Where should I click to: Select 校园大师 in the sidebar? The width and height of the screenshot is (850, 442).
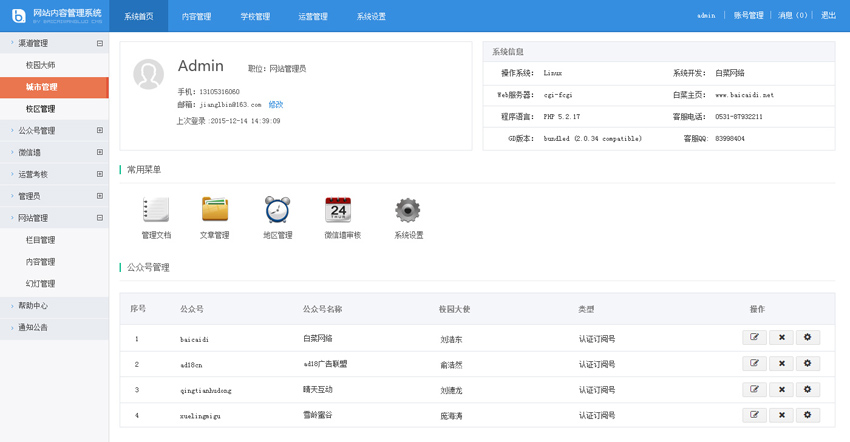coord(41,66)
